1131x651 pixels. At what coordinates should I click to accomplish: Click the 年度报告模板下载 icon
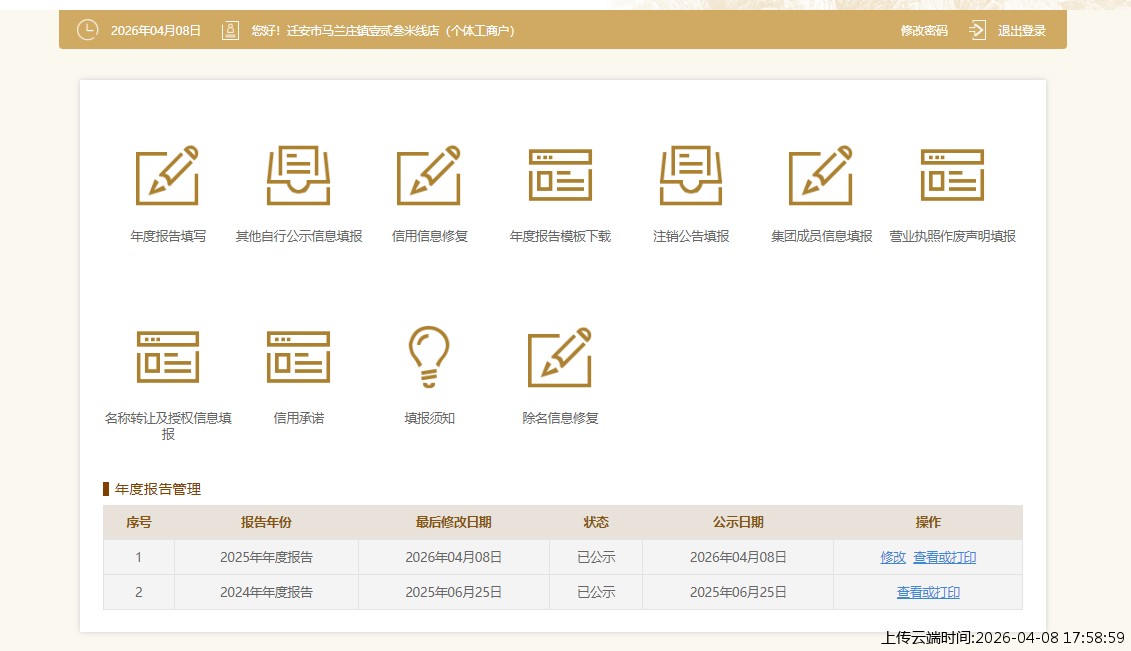(x=560, y=176)
